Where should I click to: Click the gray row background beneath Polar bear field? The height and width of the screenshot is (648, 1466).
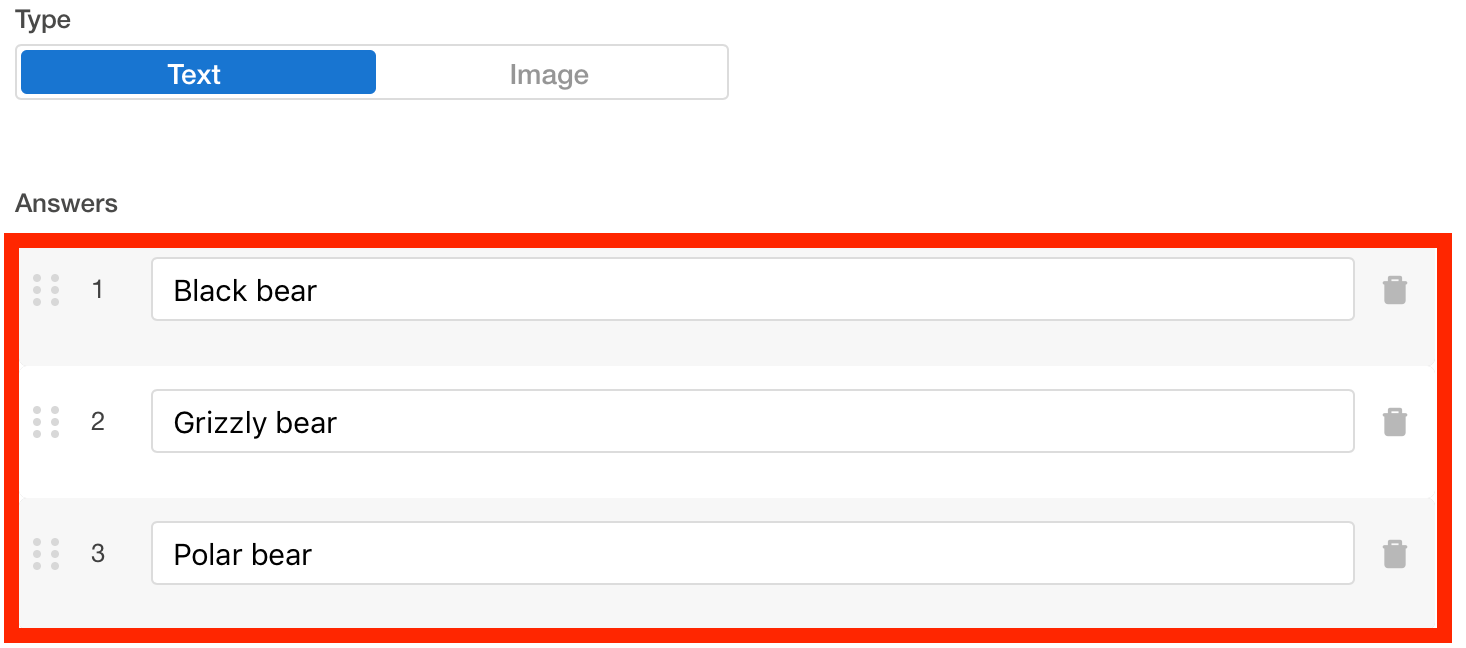click(728, 606)
